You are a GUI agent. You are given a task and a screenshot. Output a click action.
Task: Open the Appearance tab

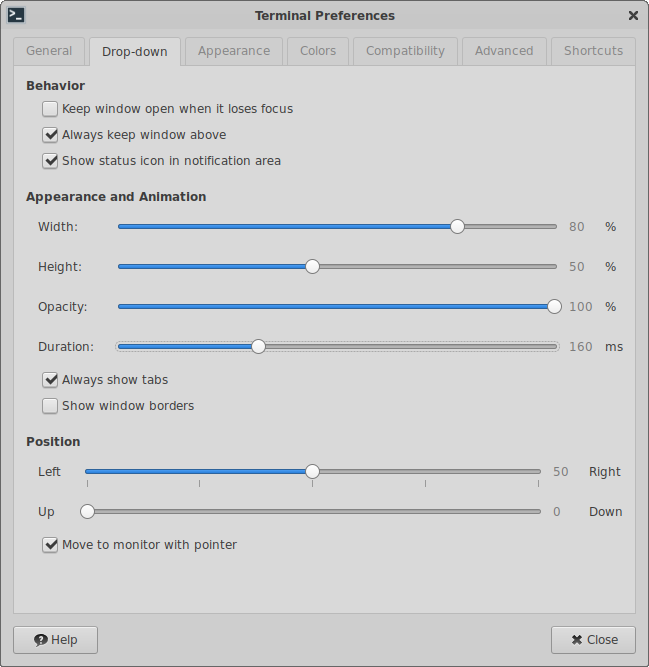(234, 51)
